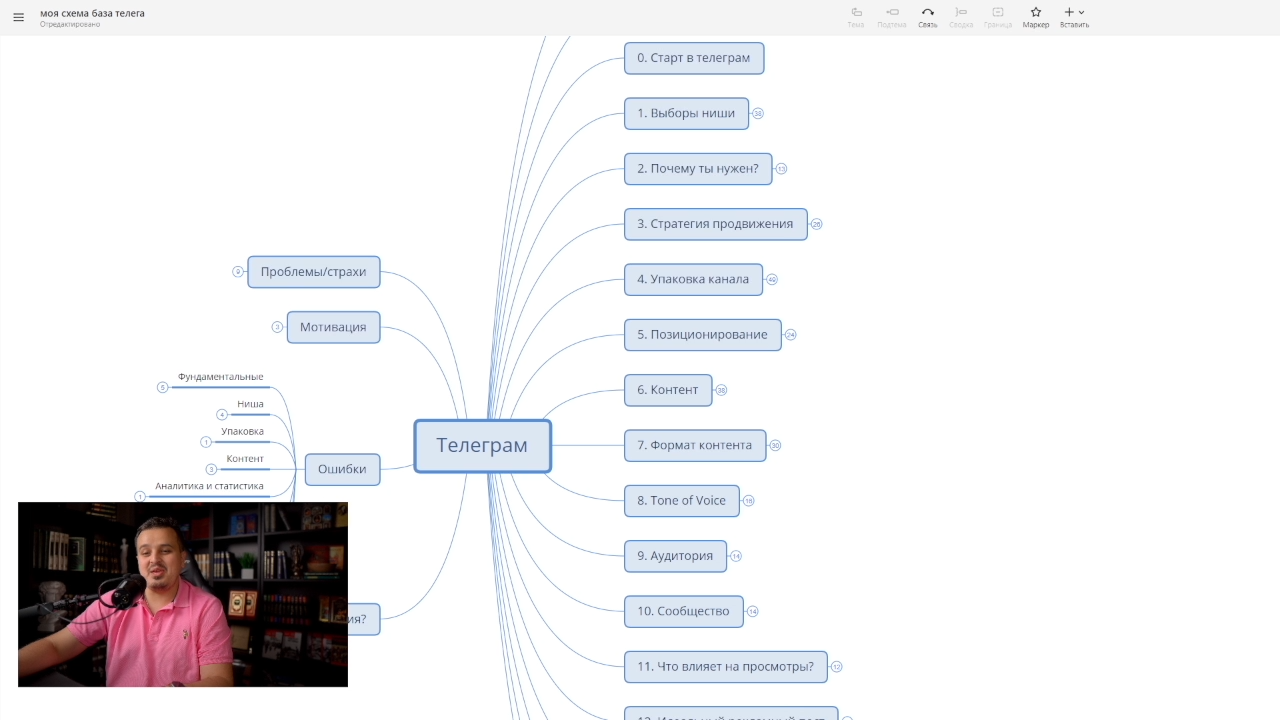The image size is (1280, 720).
Task: Select the Проблемы/страхи node
Action: [314, 272]
